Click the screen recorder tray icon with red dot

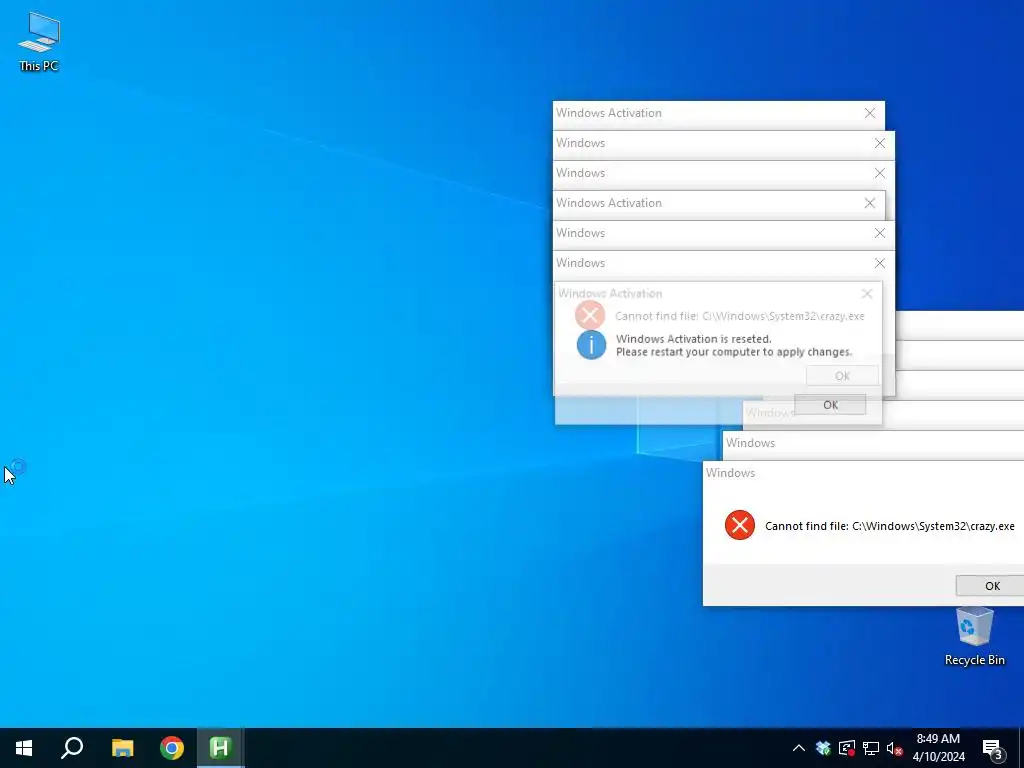coord(847,748)
